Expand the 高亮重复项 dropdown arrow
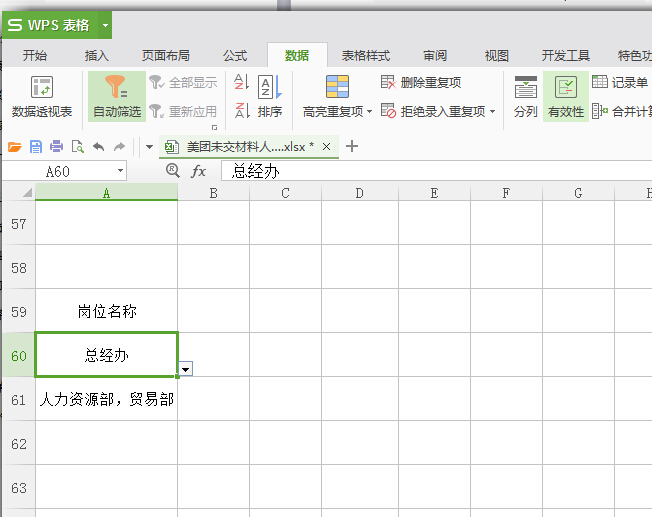Viewport: 652px width, 517px height. tap(369, 111)
